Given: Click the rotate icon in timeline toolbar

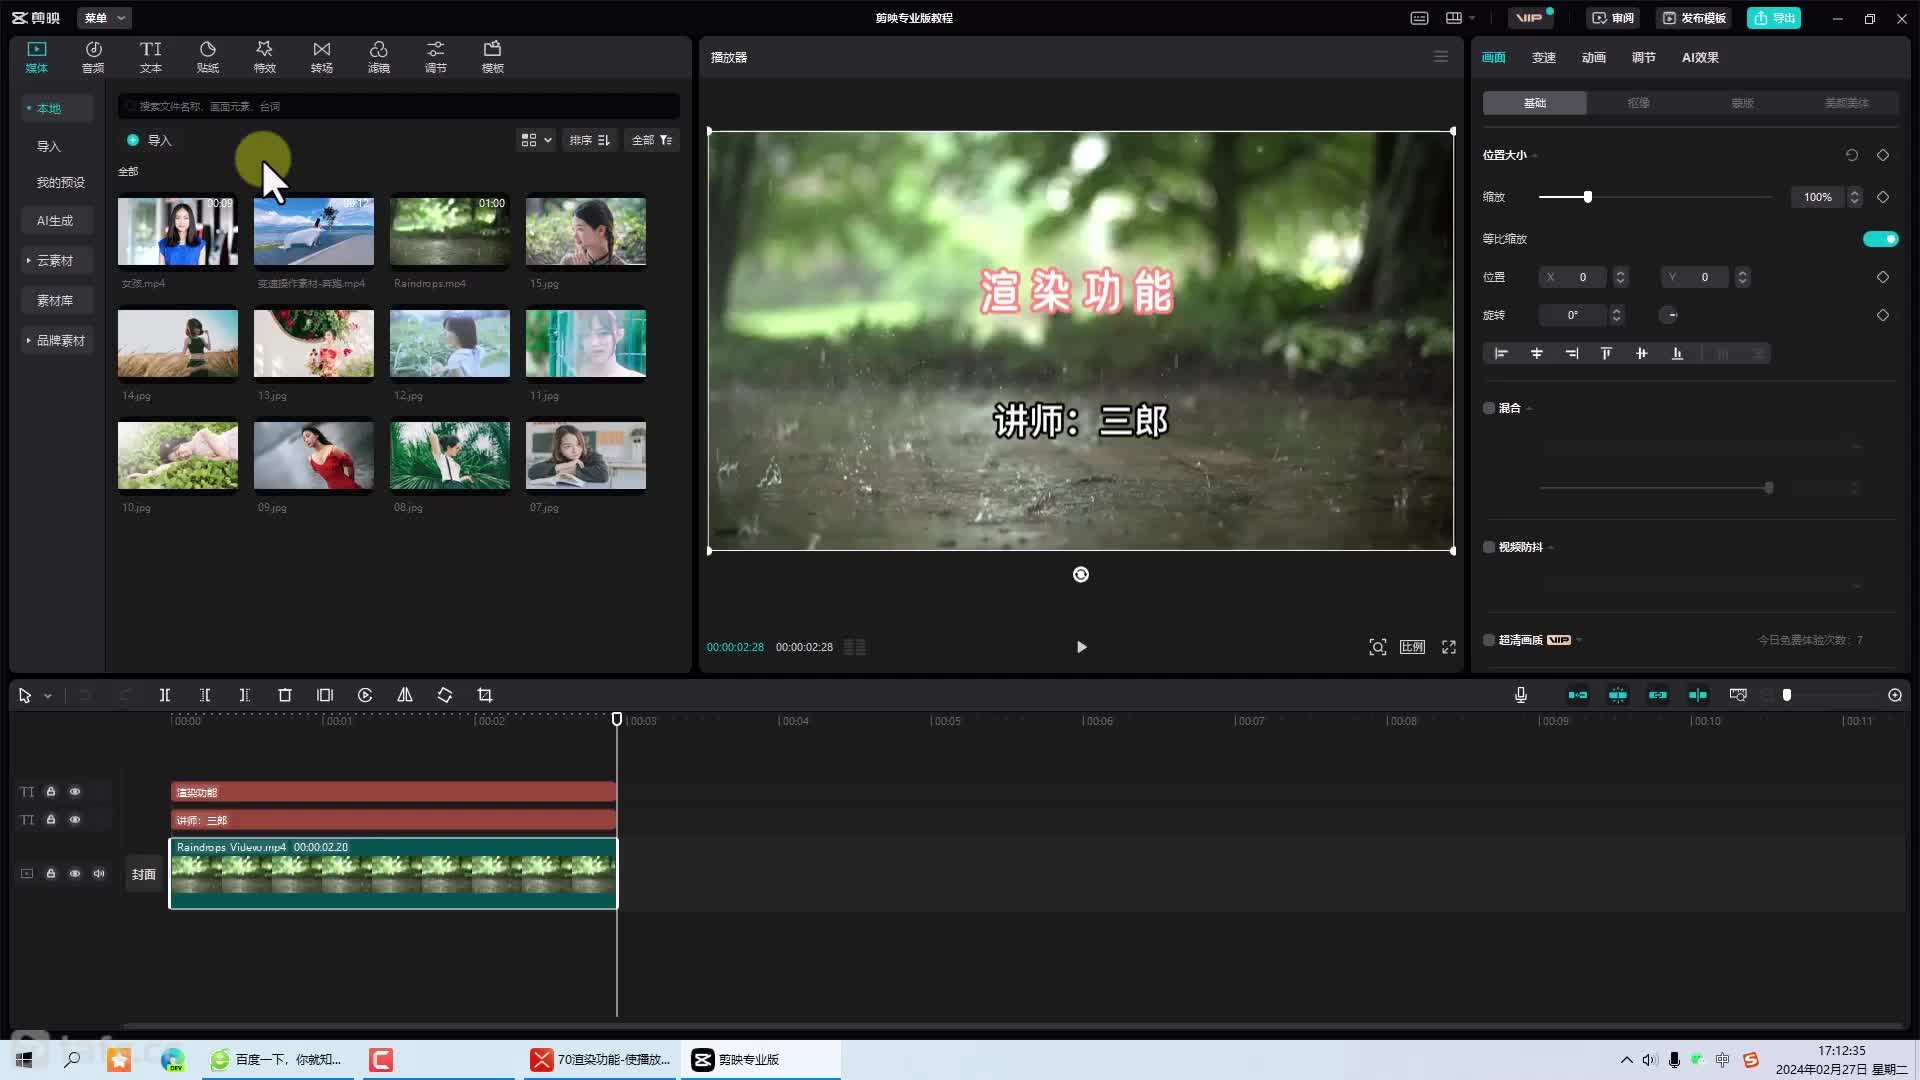Looking at the screenshot, I should (x=445, y=695).
